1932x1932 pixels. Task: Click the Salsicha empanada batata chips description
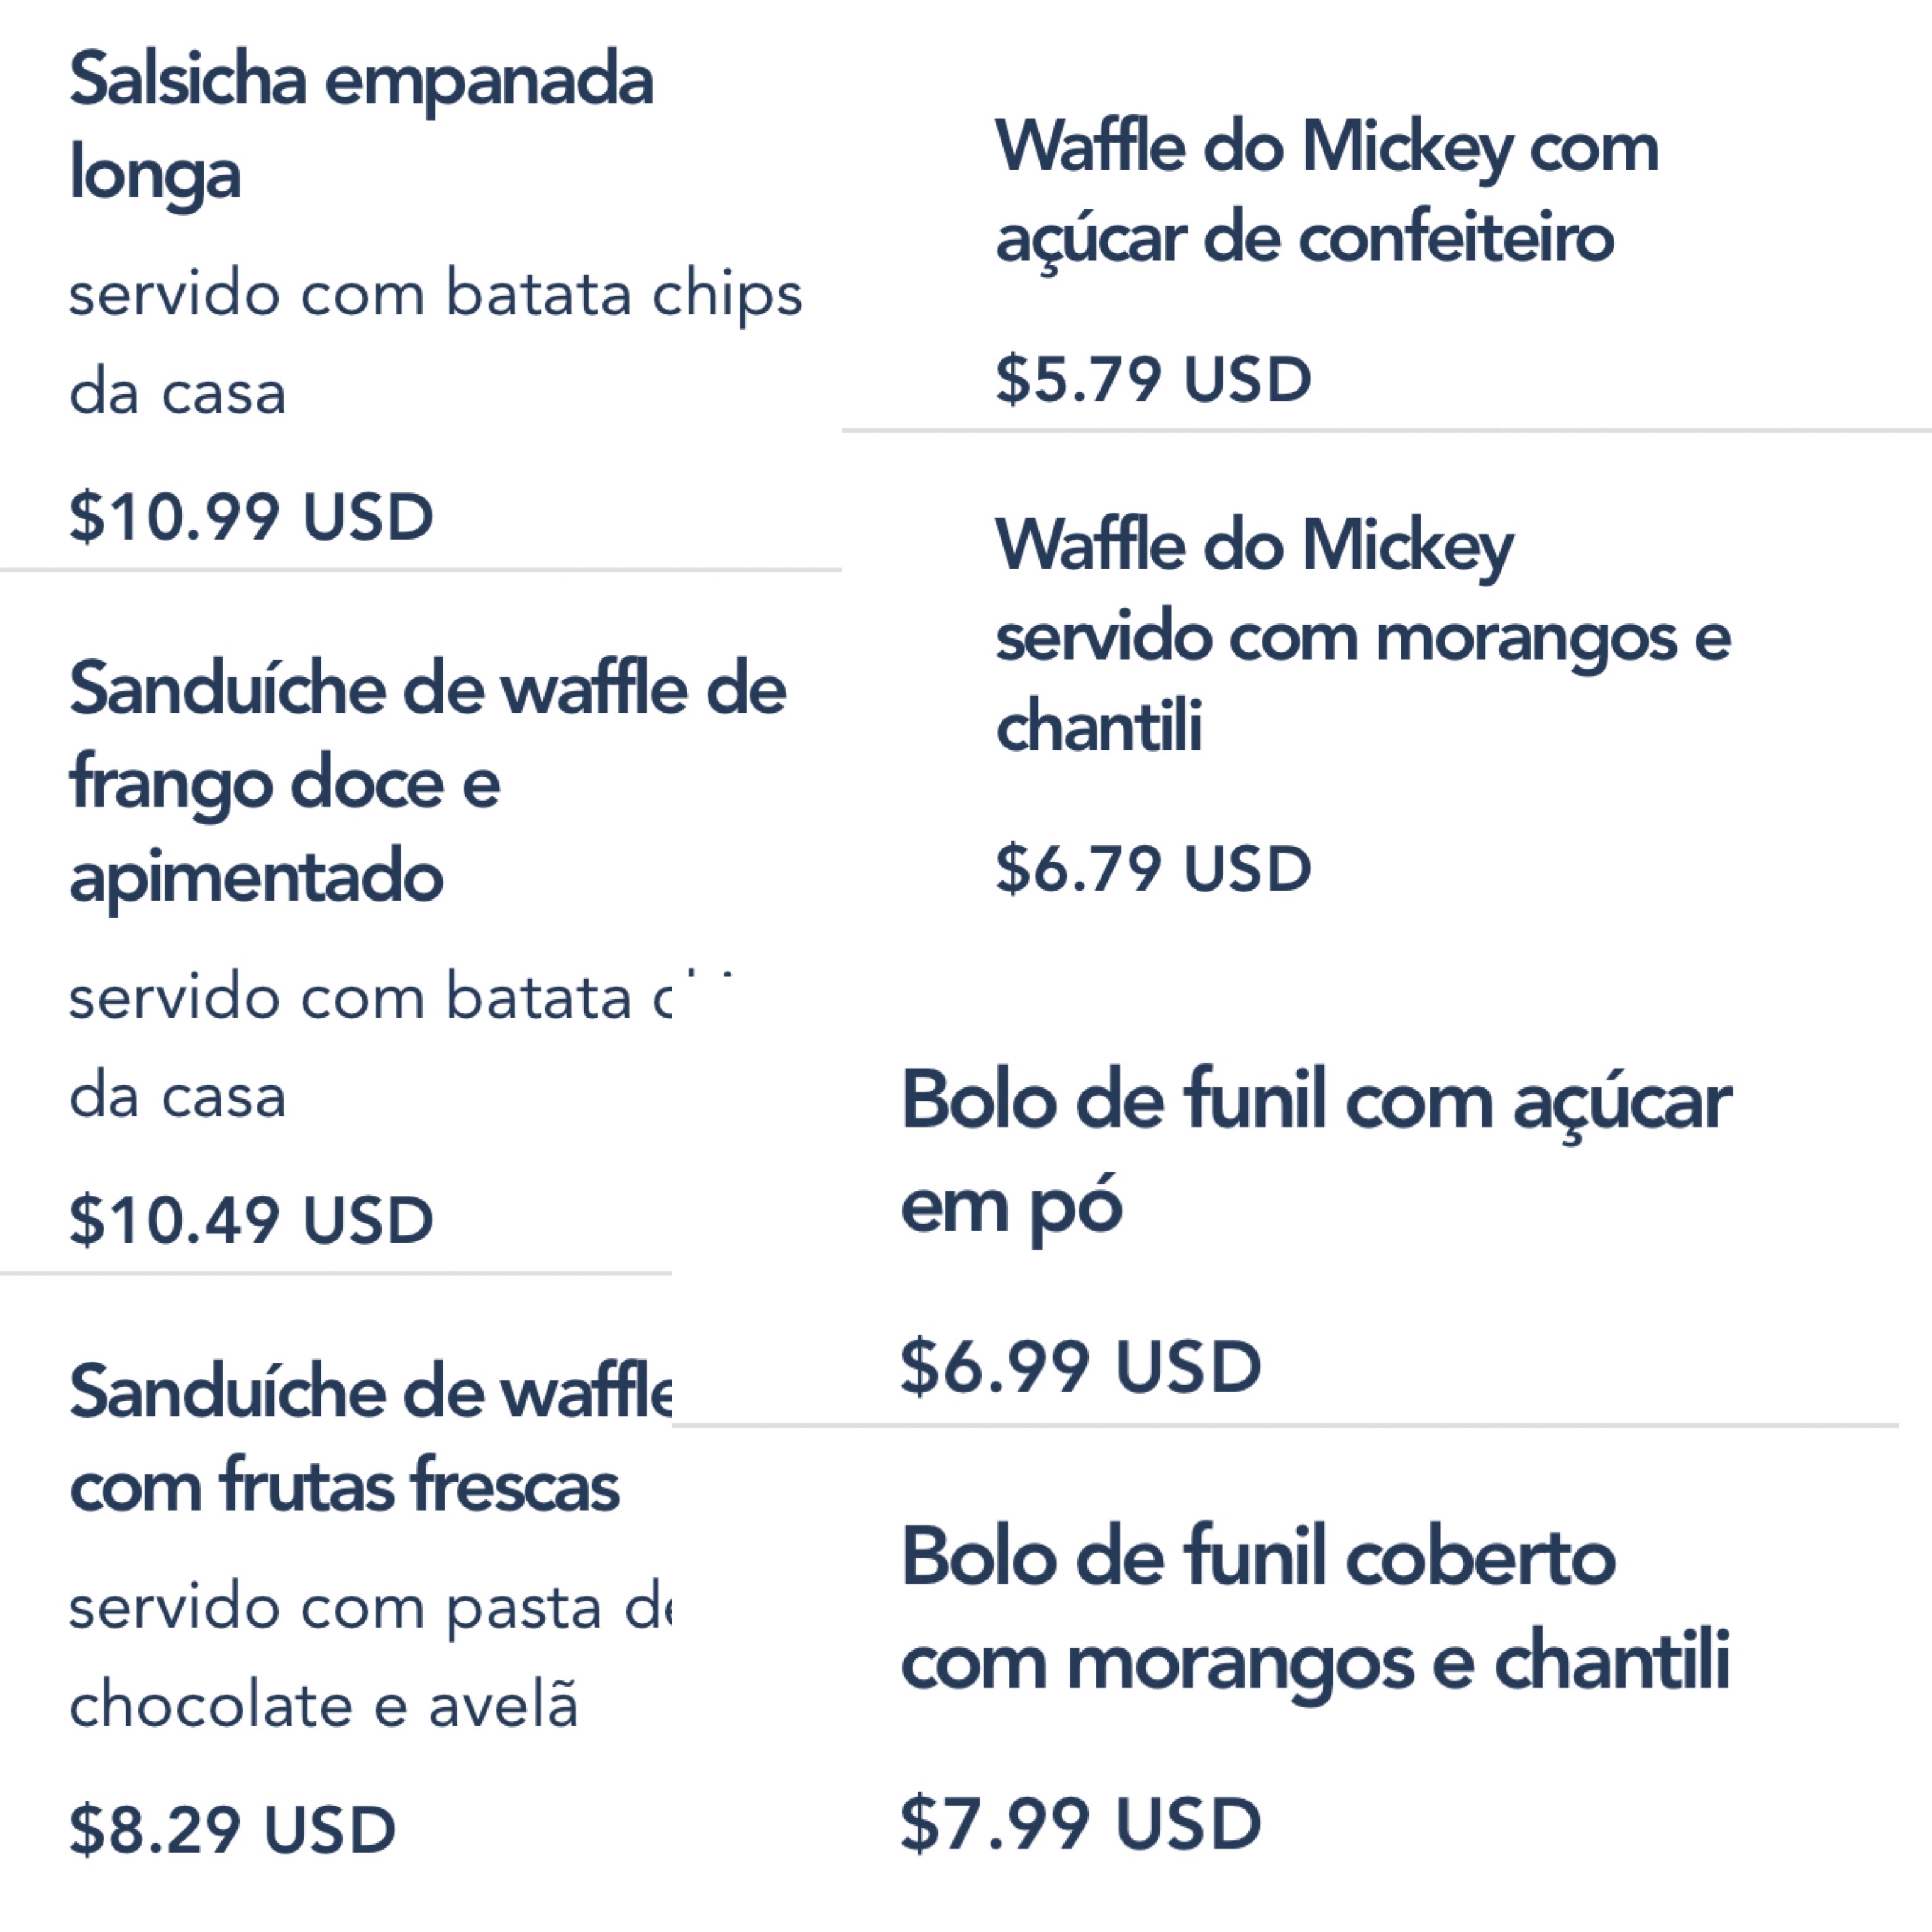[435, 342]
